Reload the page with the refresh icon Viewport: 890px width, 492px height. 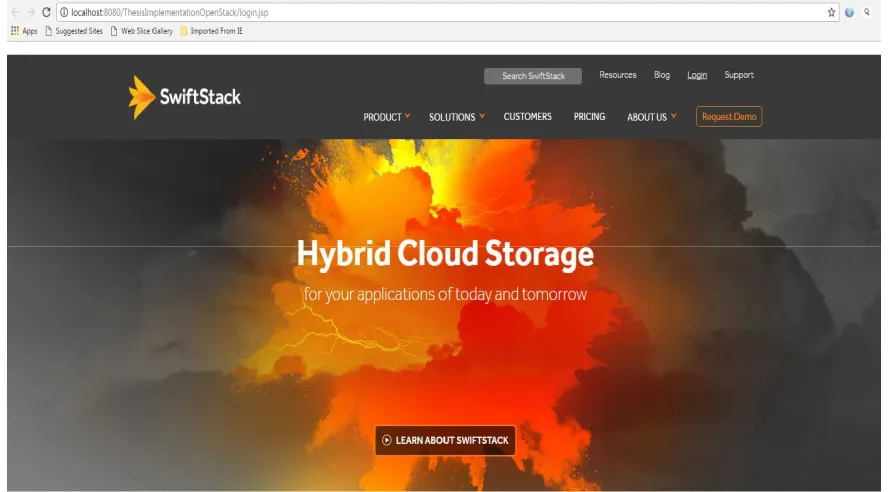click(47, 12)
